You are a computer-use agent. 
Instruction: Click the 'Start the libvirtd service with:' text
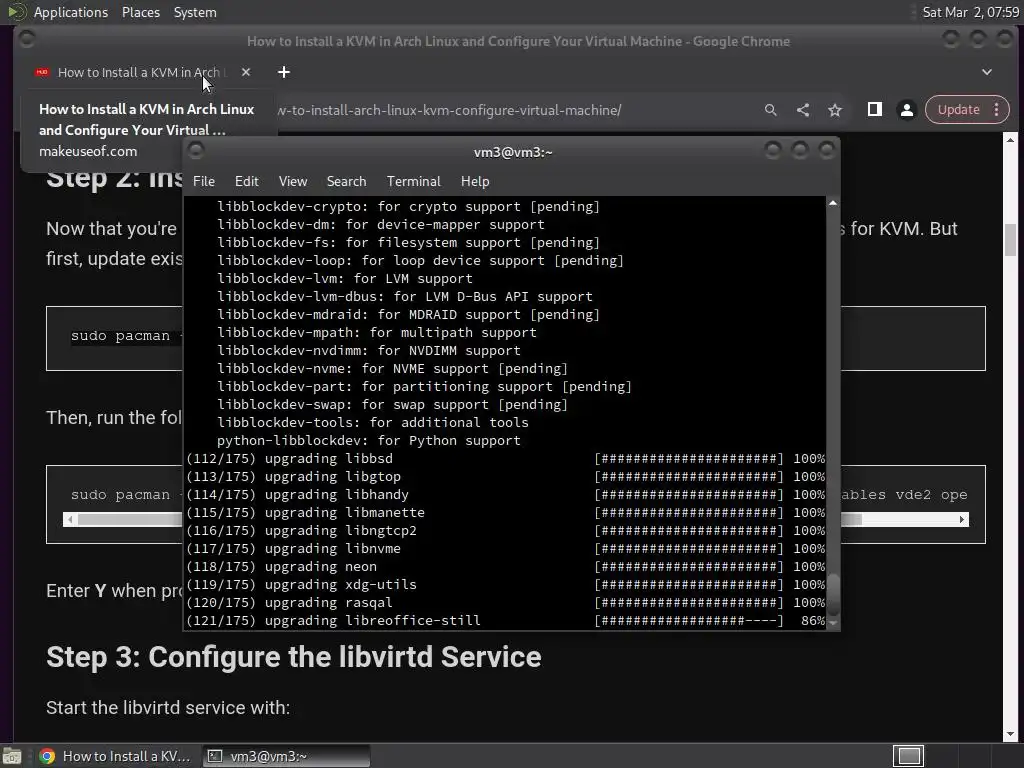168,707
